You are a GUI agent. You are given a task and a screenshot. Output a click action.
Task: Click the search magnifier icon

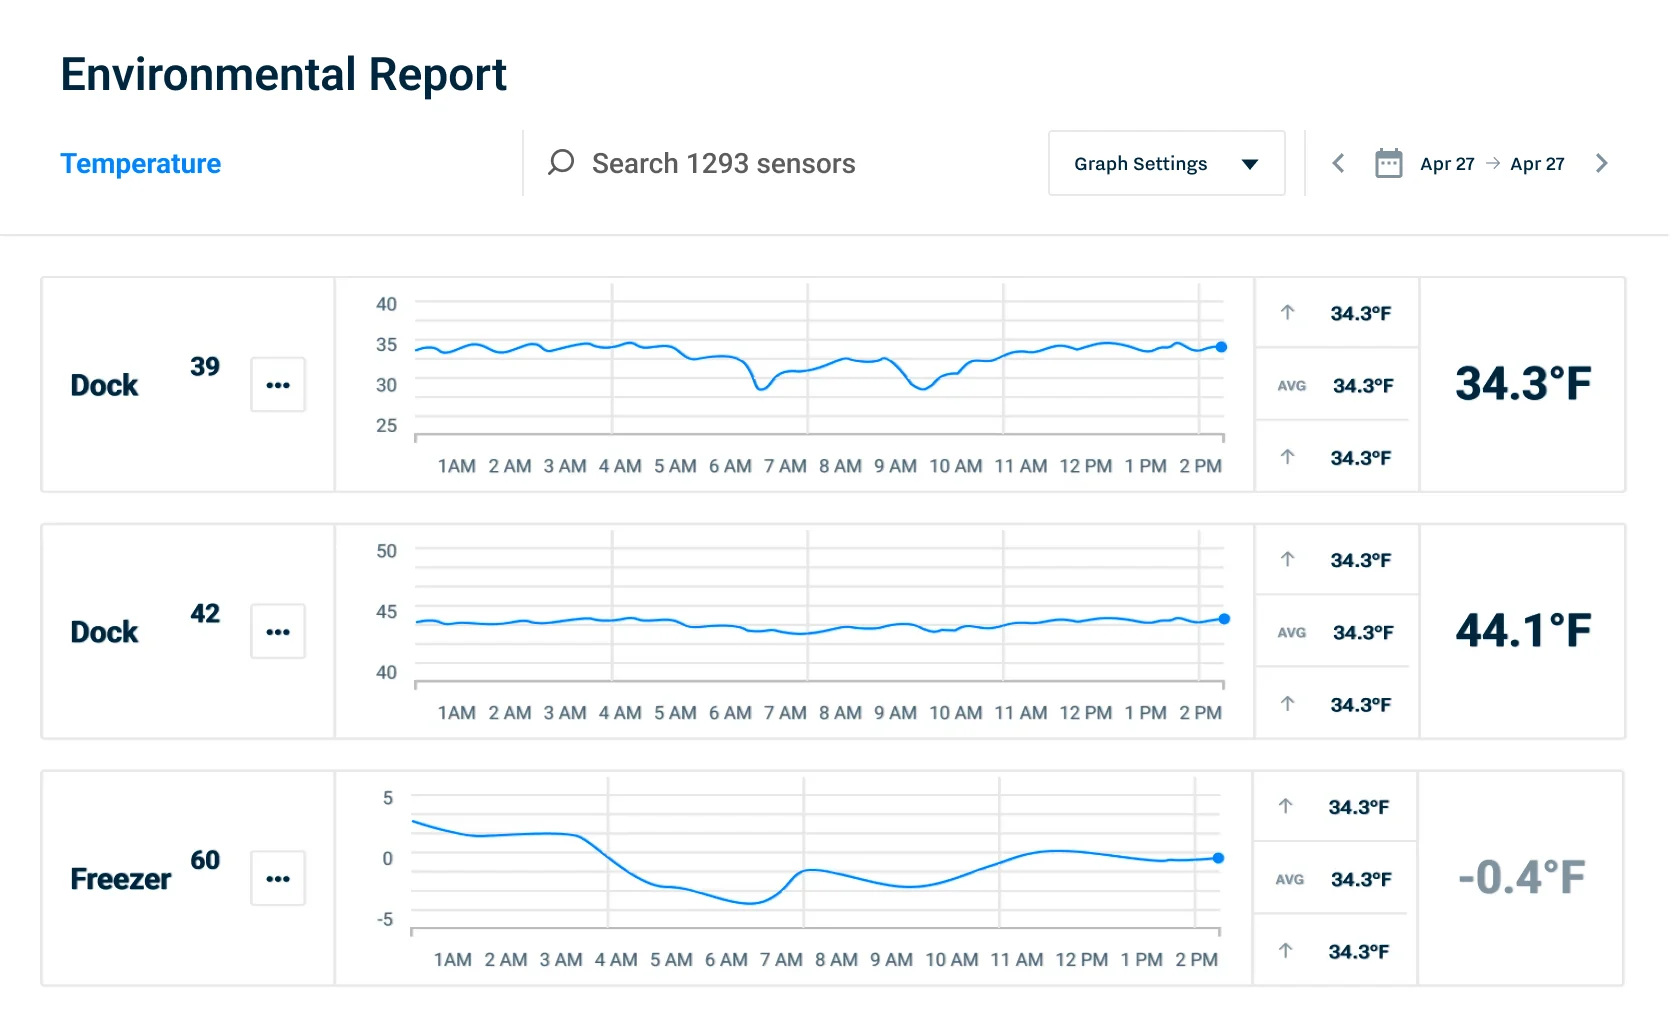click(x=561, y=163)
